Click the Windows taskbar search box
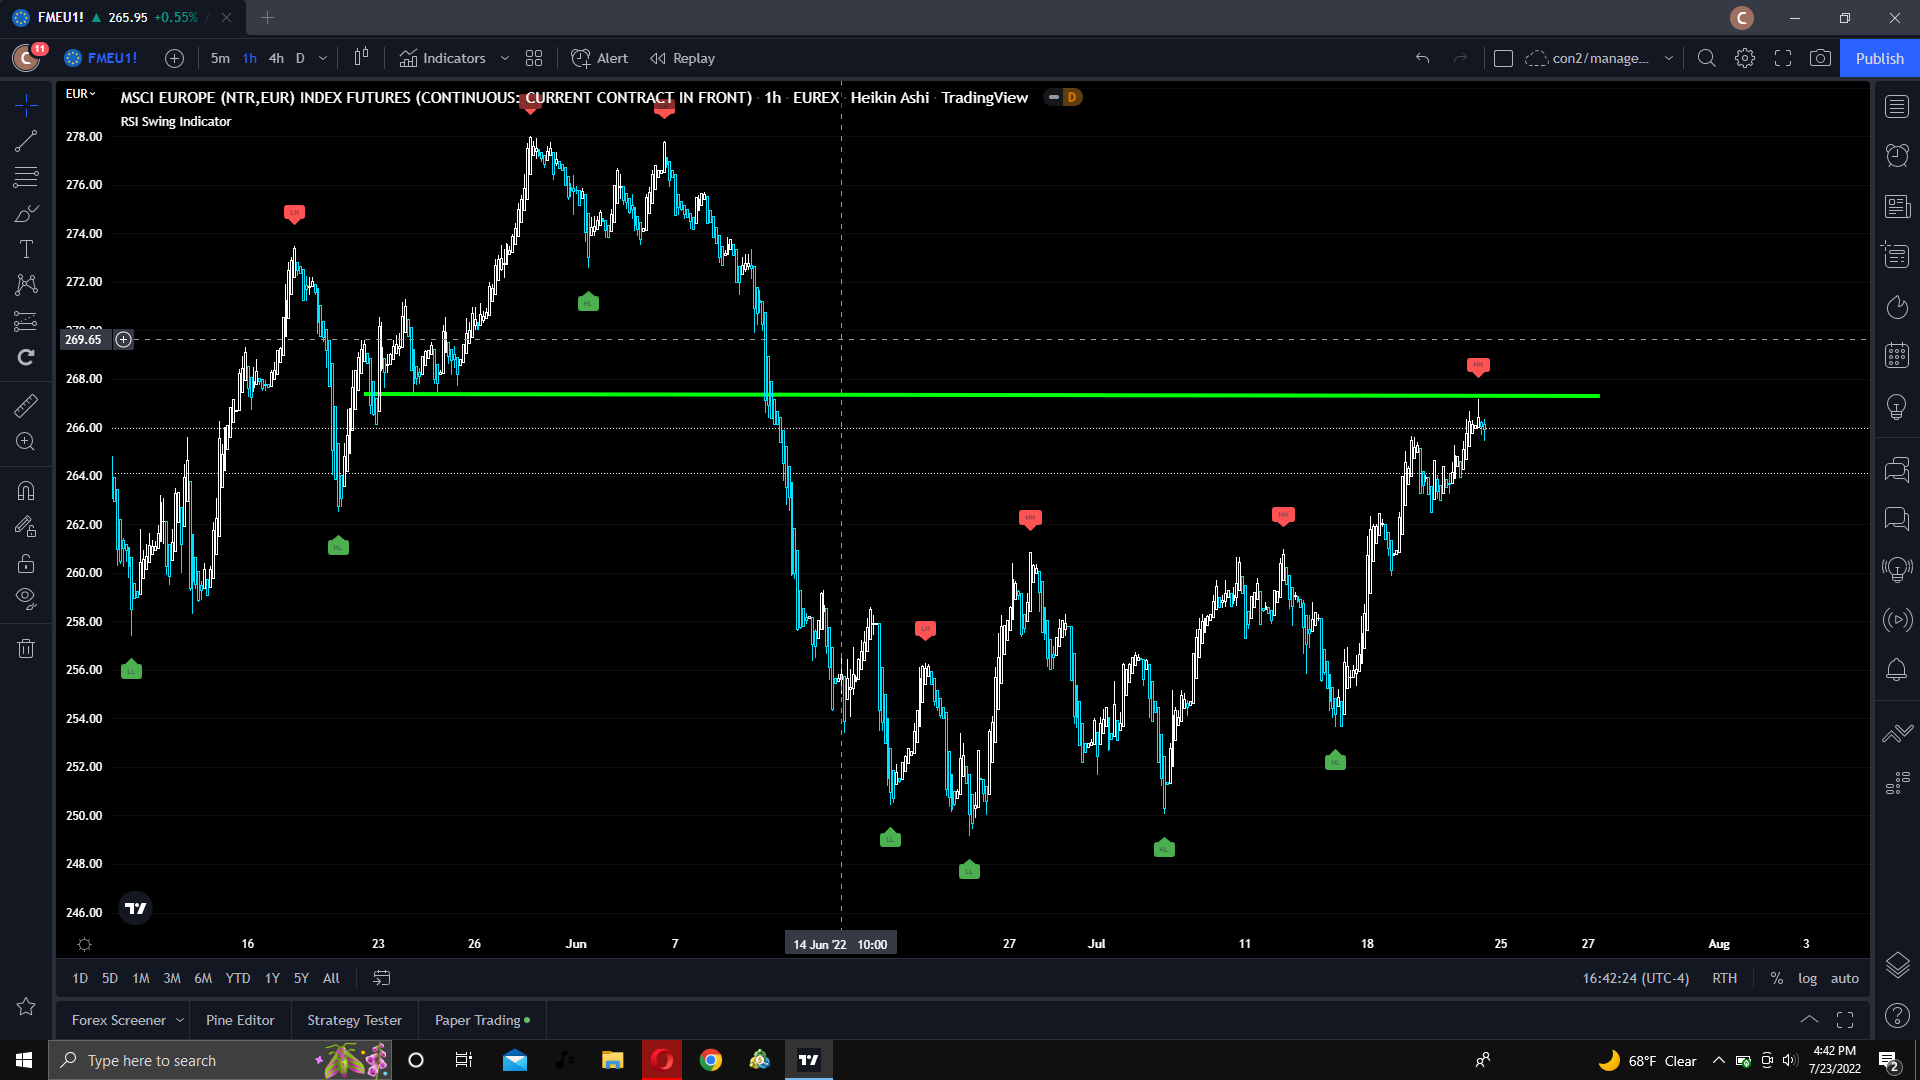This screenshot has height=1080, width=1920. [x=190, y=1060]
